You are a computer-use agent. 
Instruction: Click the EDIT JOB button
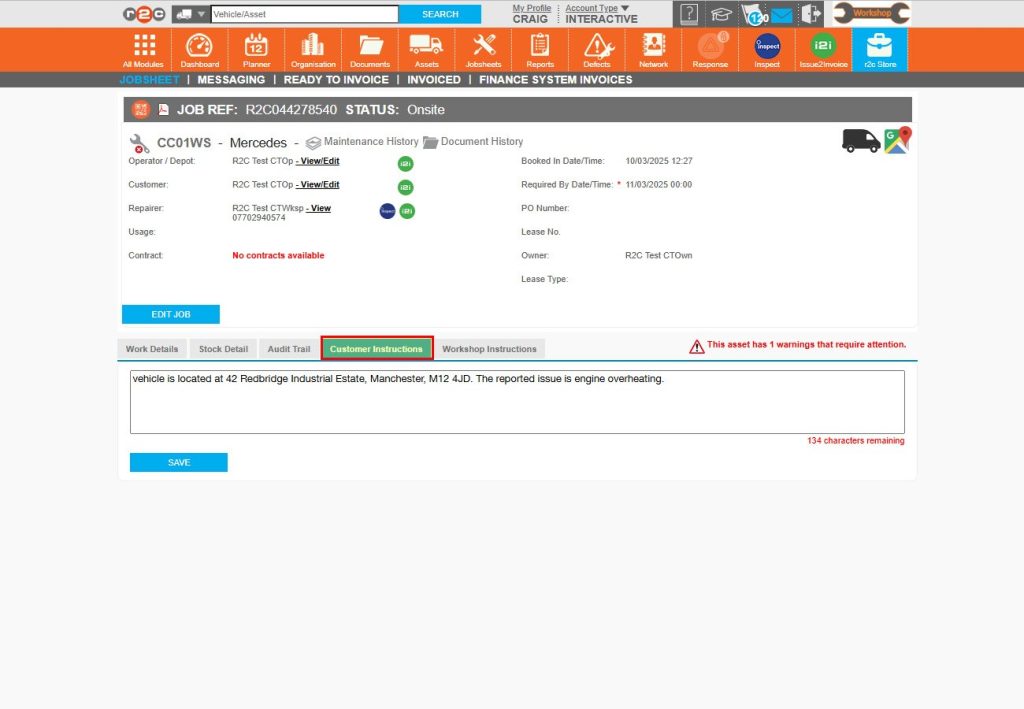click(x=170, y=313)
